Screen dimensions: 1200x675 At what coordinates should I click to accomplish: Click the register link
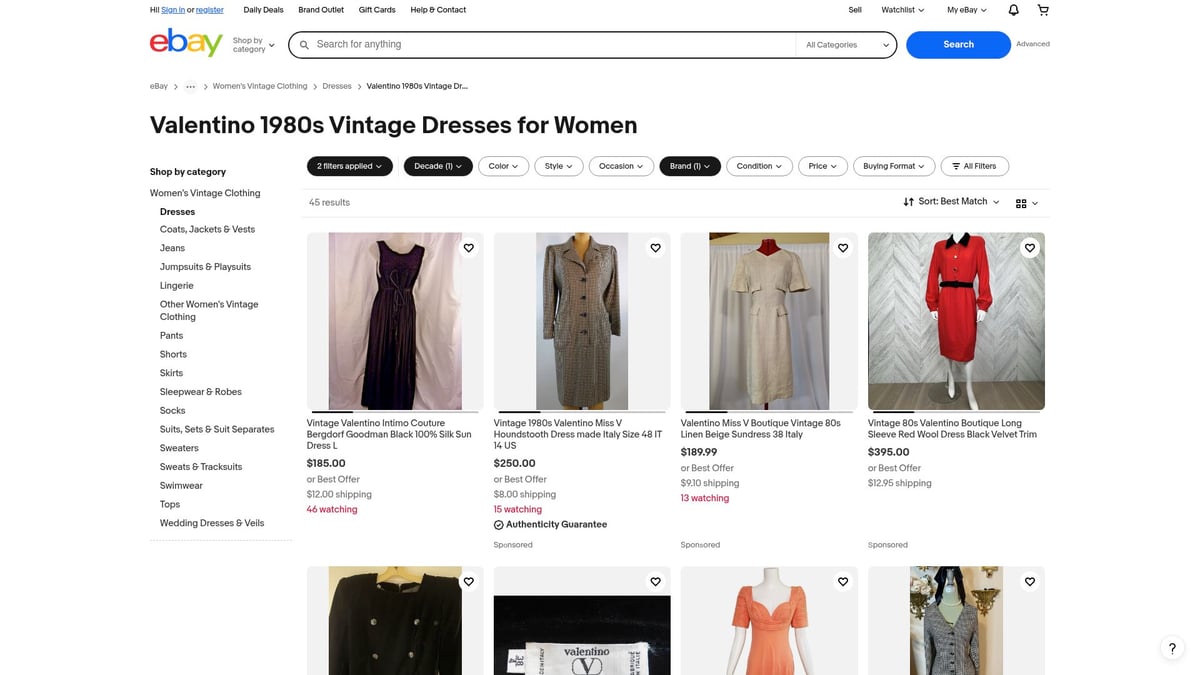click(210, 10)
